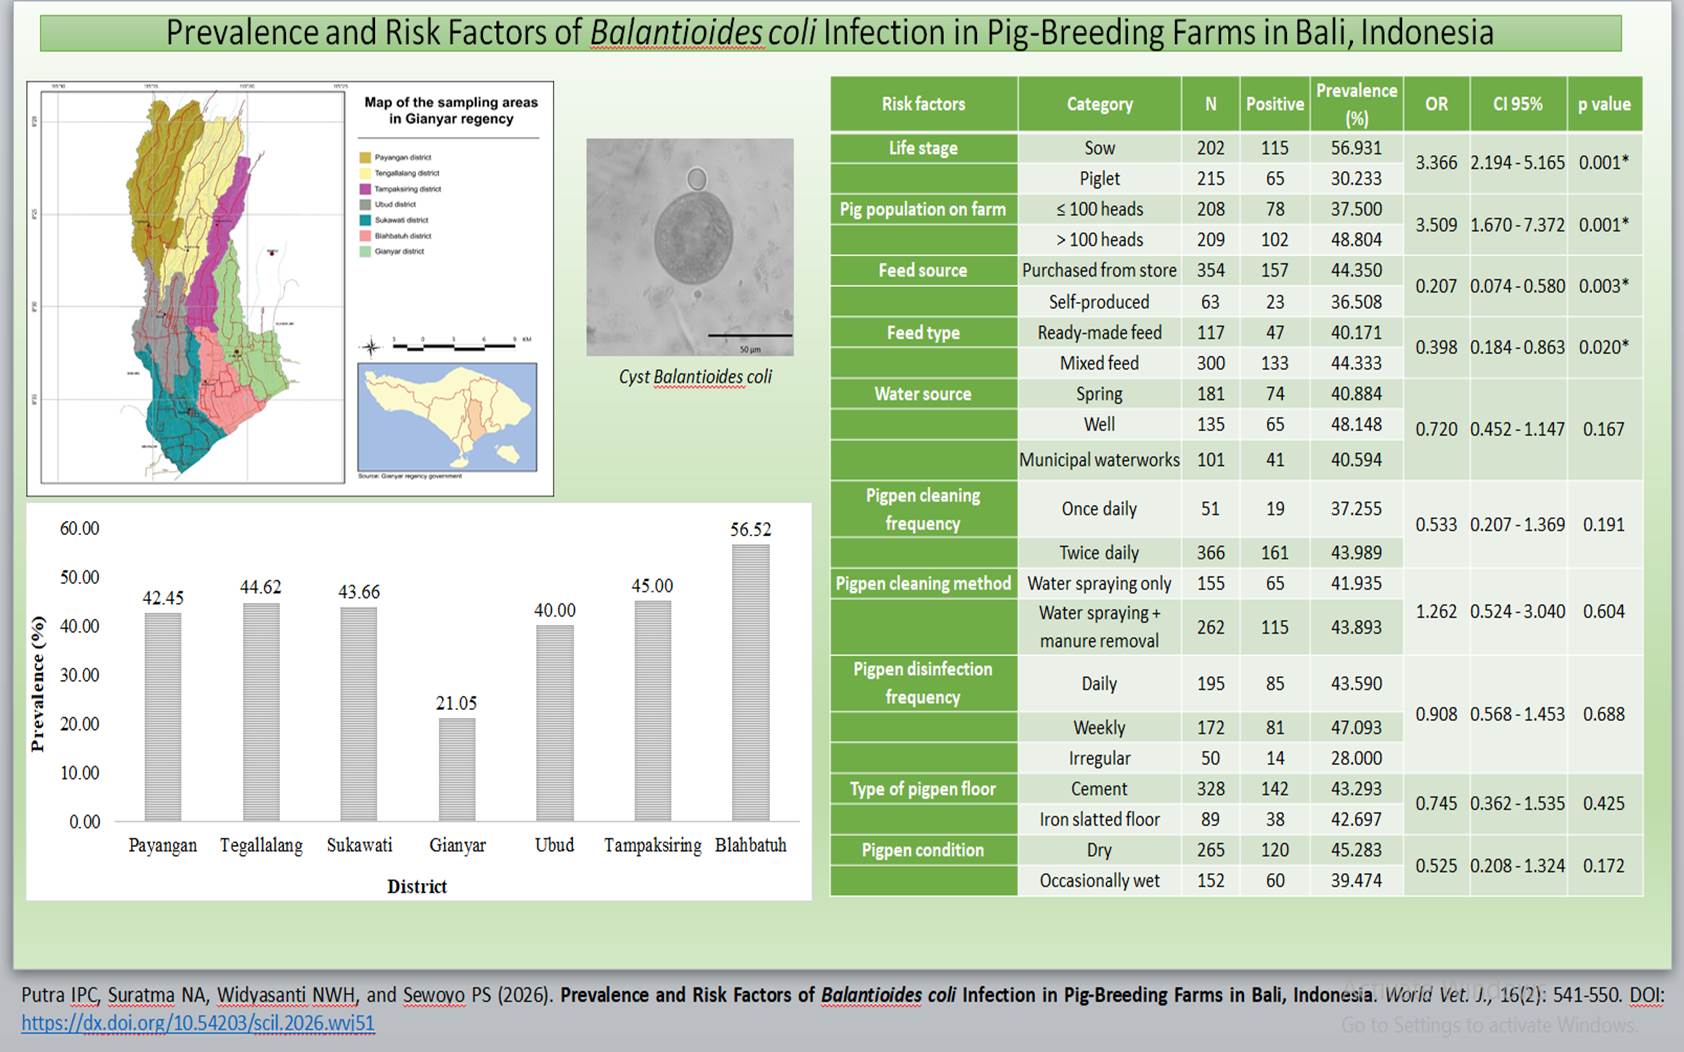This screenshot has height=1052, width=1684.
Task: Click the 'Self-produced' category cell
Action: point(1099,302)
